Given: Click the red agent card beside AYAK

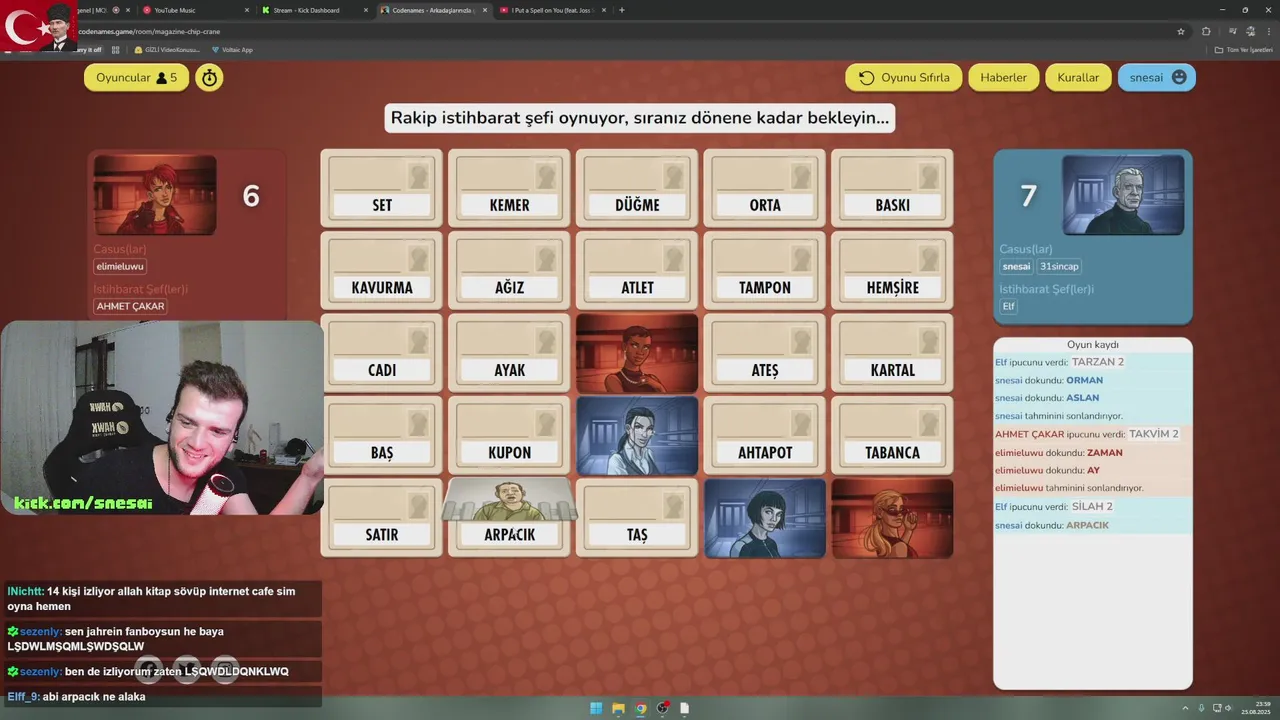Looking at the screenshot, I should (637, 353).
